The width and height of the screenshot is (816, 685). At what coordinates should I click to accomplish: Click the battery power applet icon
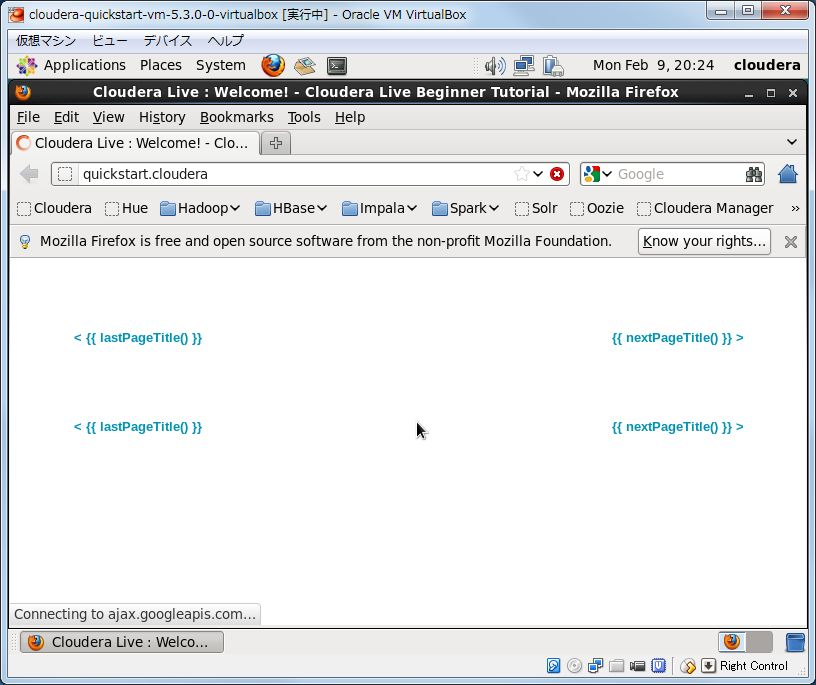click(553, 66)
